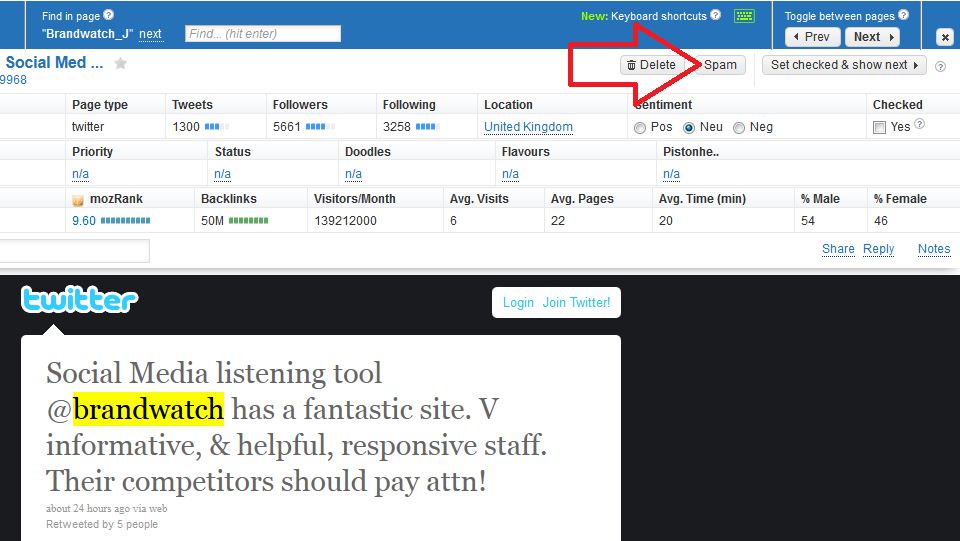Open the Priority n/a dropdown value
960x541 pixels.
(x=80, y=174)
